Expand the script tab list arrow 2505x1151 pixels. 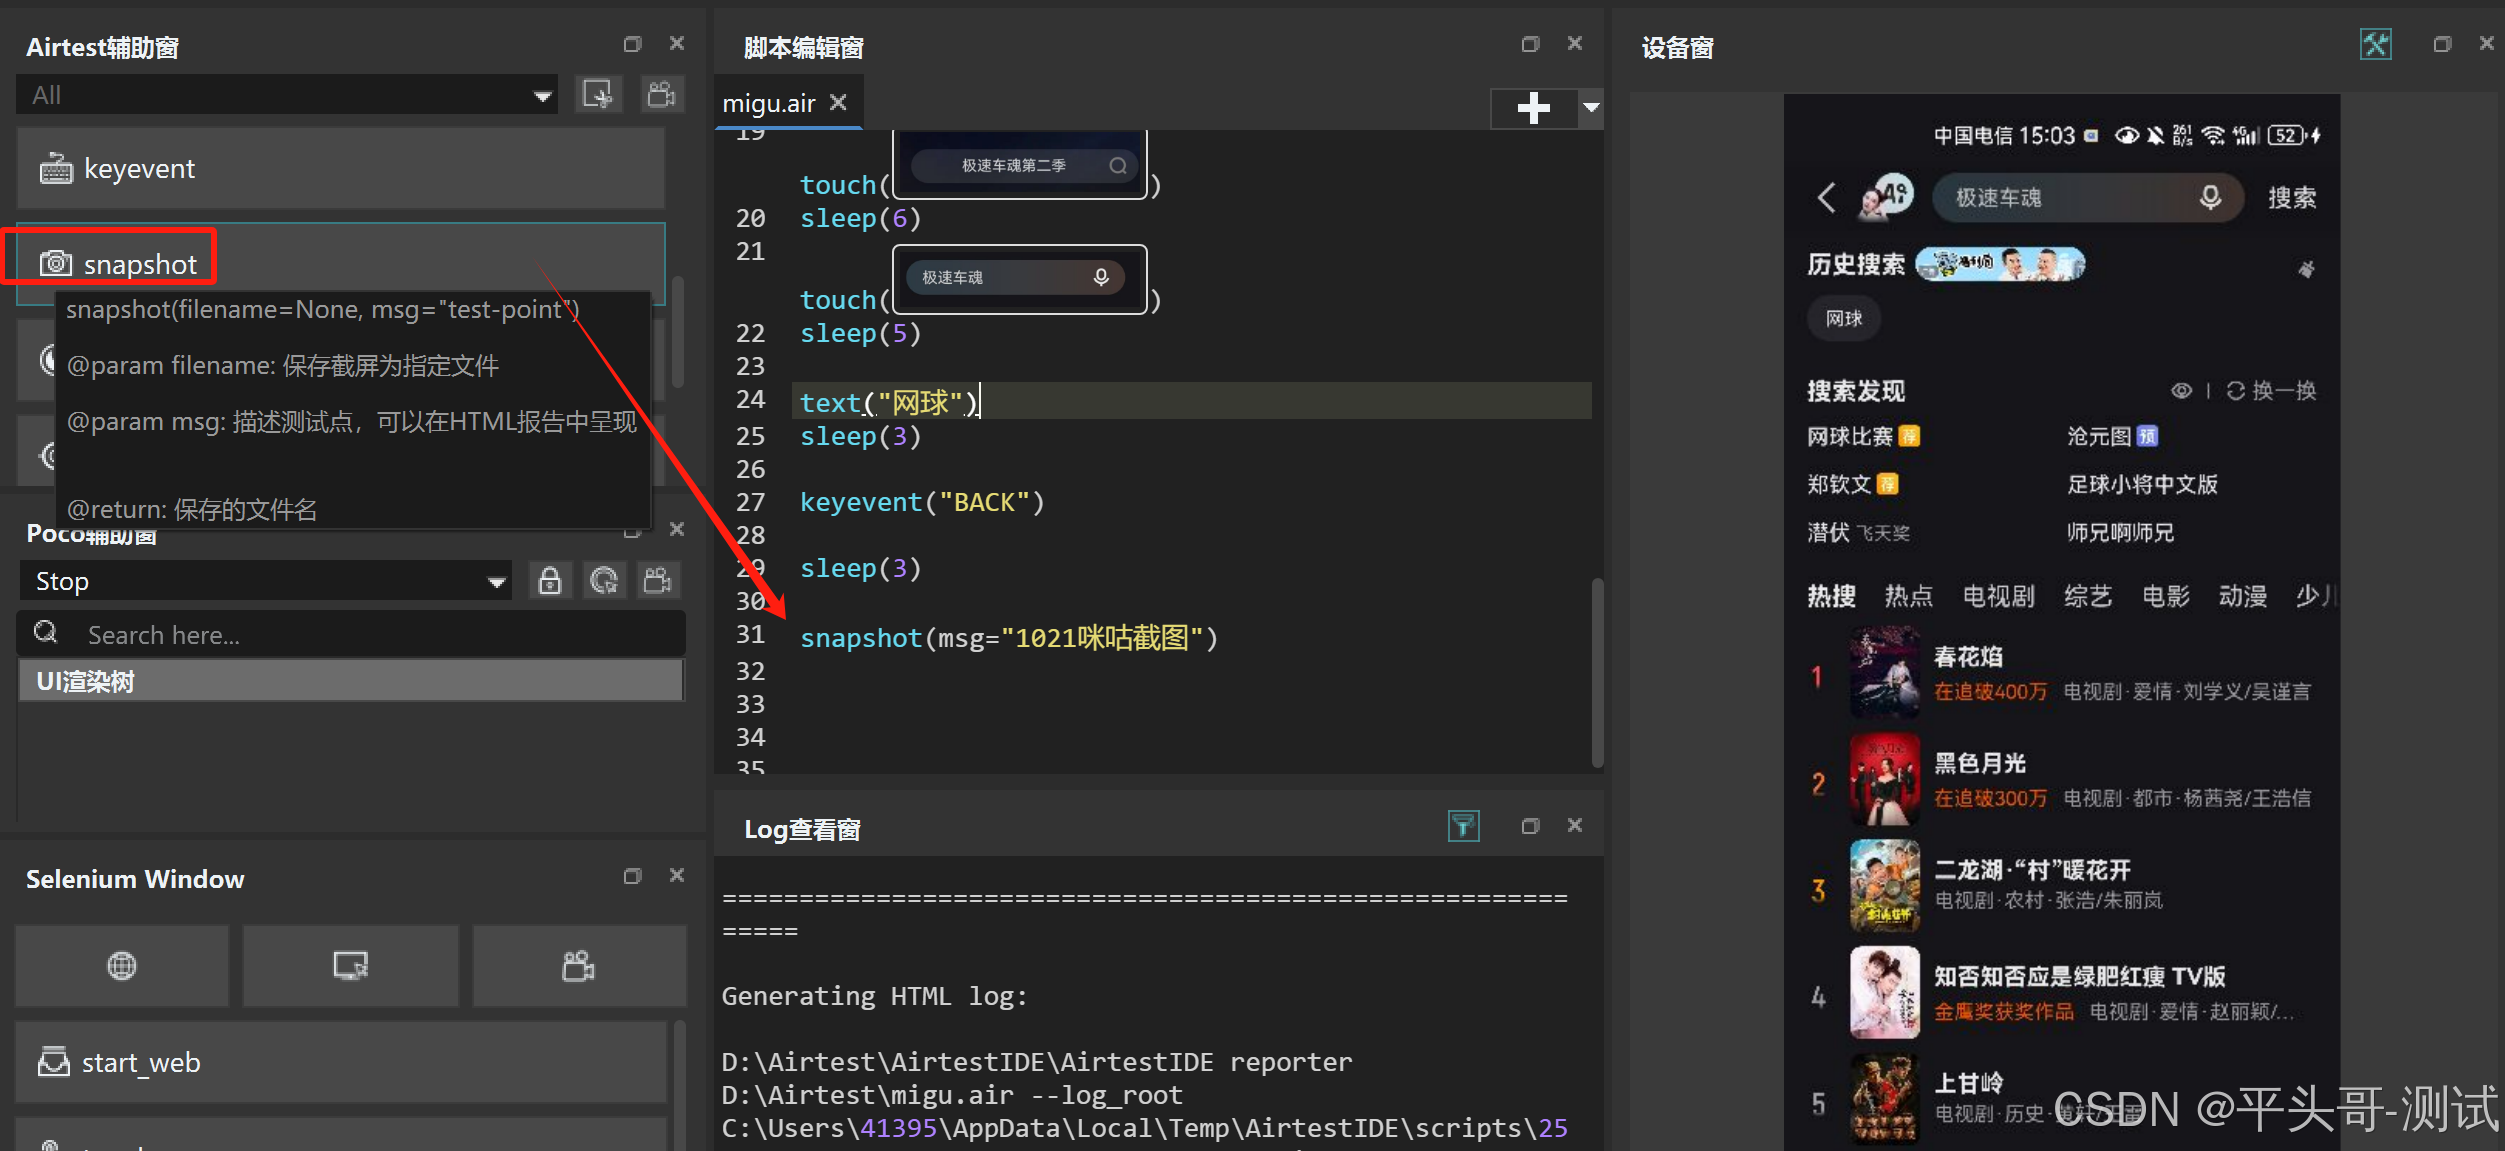(x=1591, y=107)
